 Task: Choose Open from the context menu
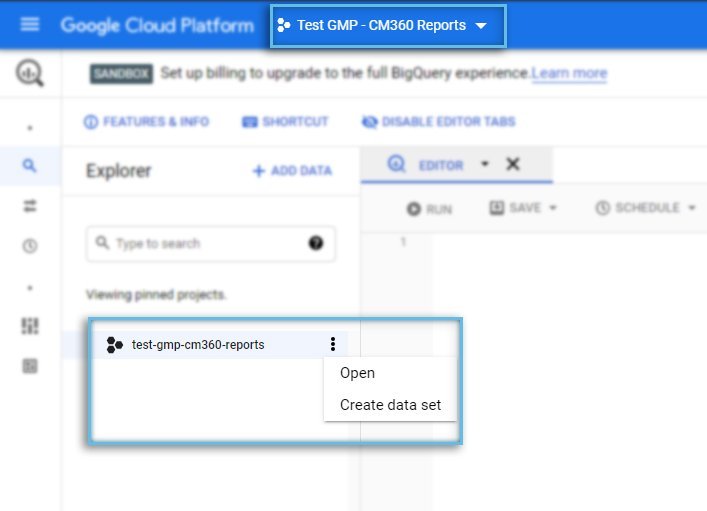point(357,373)
